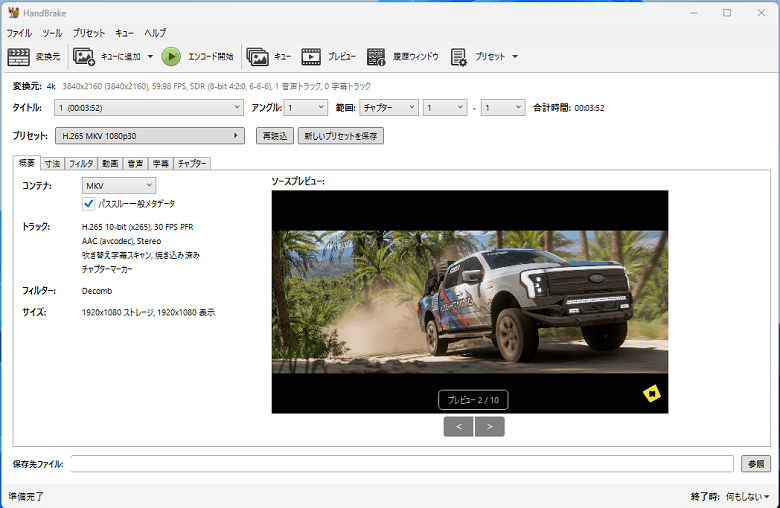Open the start chapter dropdown
This screenshot has height=508, width=780.
pos(445,107)
